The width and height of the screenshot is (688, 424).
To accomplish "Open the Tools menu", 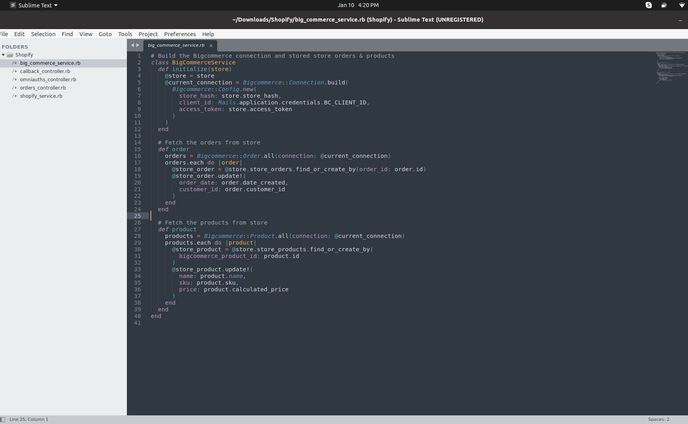I will tap(125, 34).
